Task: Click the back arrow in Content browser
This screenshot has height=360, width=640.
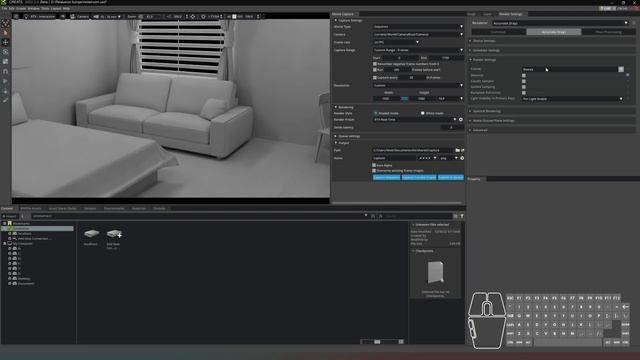Action: [x=22, y=216]
